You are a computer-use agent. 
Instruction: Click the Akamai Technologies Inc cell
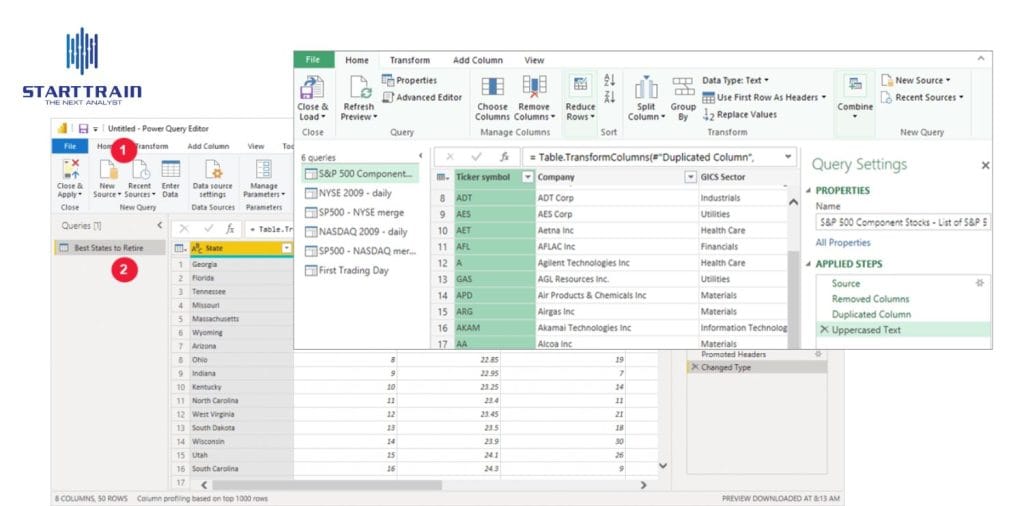point(616,328)
